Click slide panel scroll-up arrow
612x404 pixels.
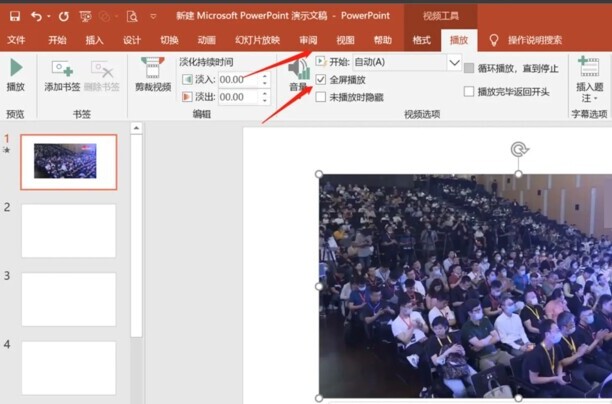136,128
